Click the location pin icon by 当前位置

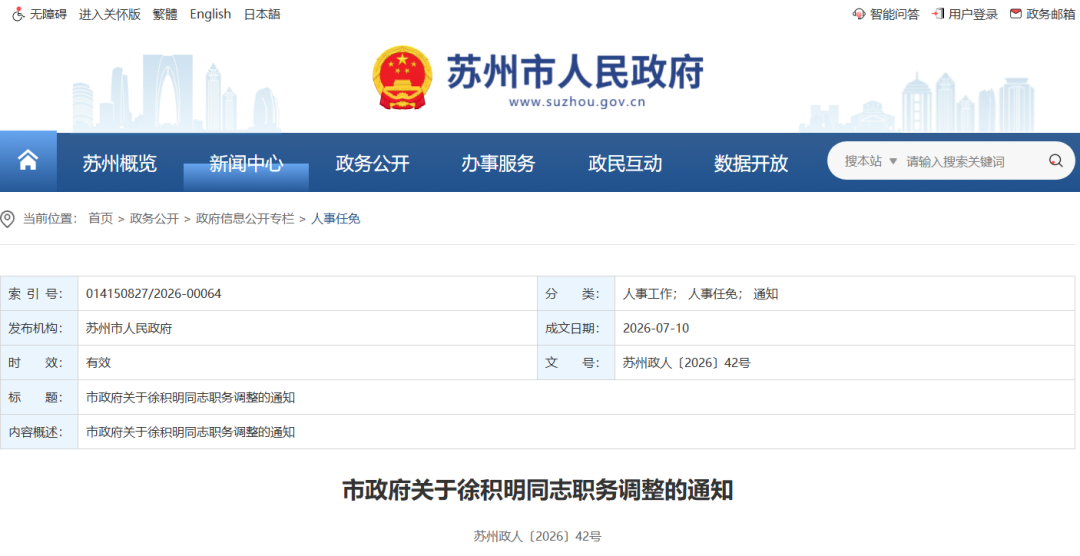(8, 219)
